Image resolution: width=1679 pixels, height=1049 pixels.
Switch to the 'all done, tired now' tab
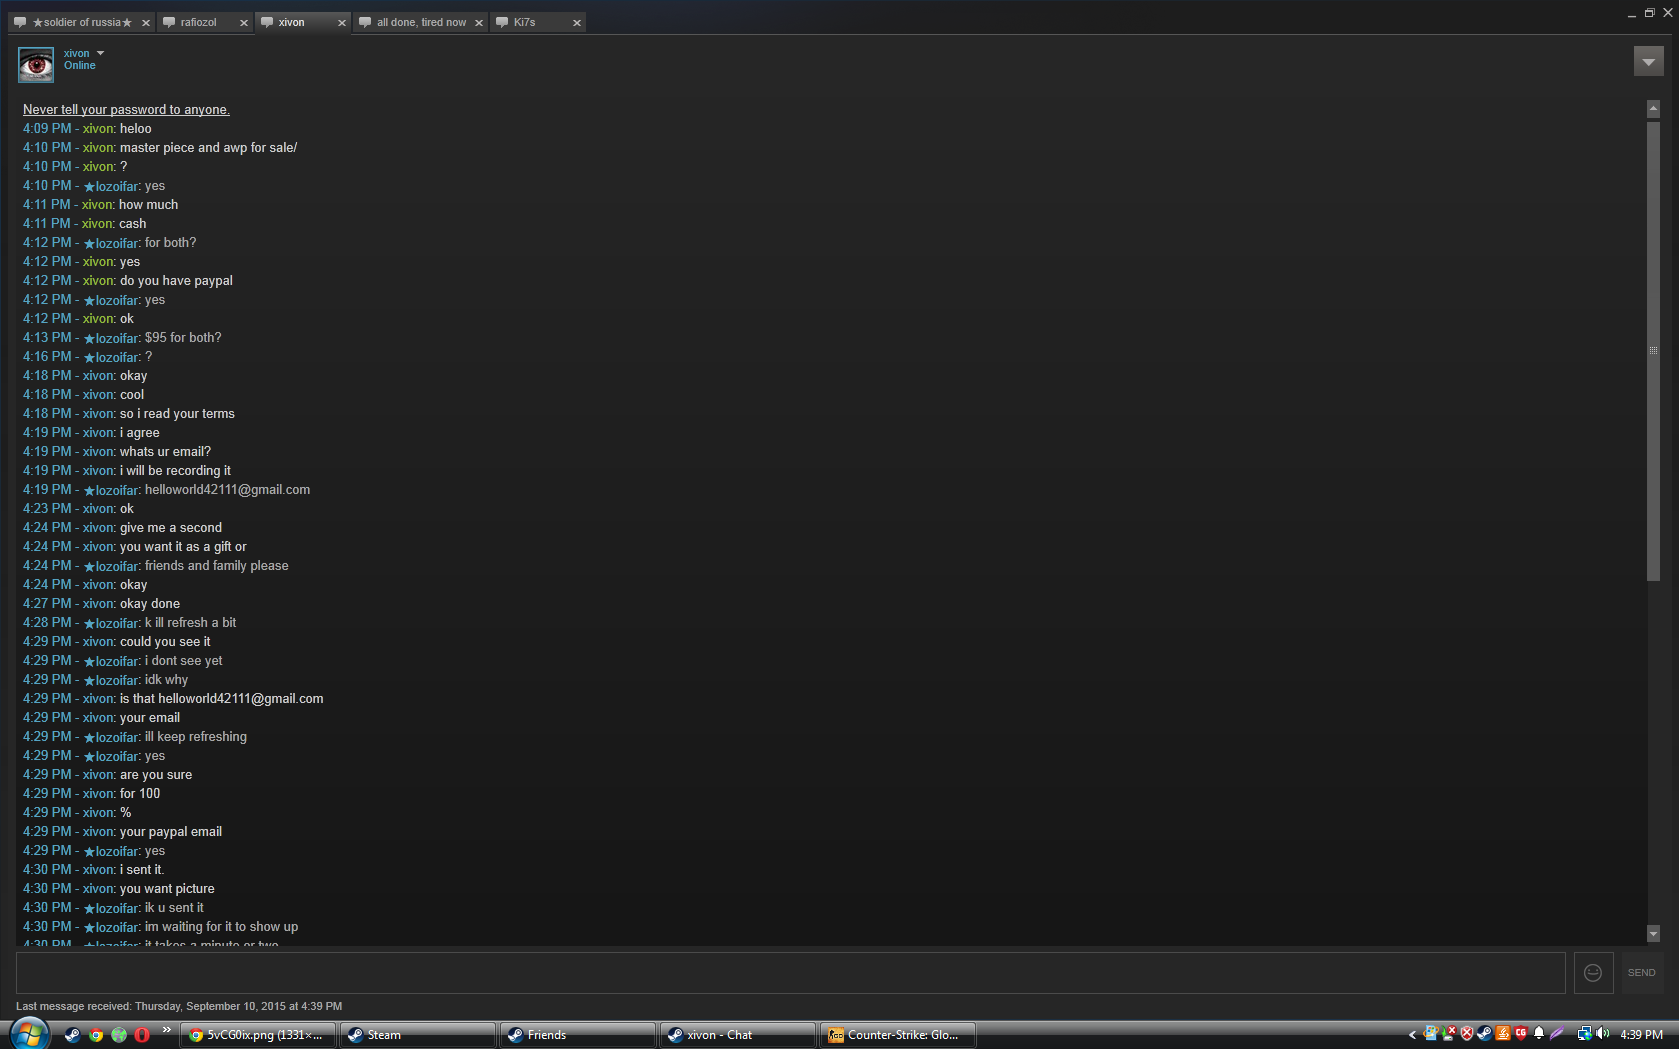[x=420, y=23]
